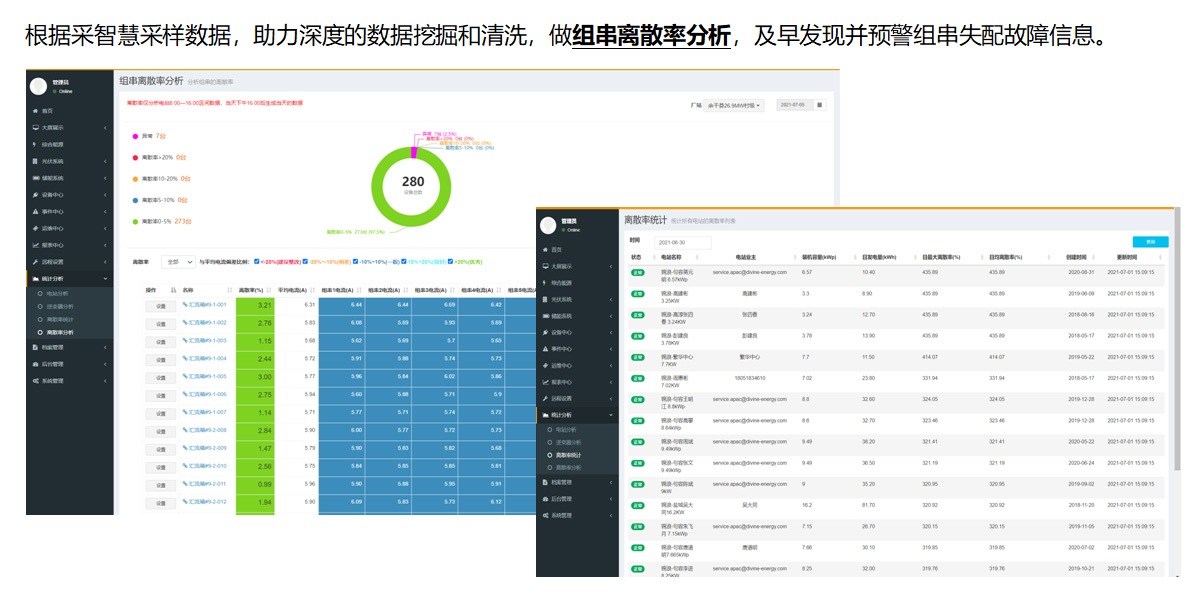Select 离散率统计 submenu in left window sidebar
The height and width of the screenshot is (603, 1200).
(60, 319)
